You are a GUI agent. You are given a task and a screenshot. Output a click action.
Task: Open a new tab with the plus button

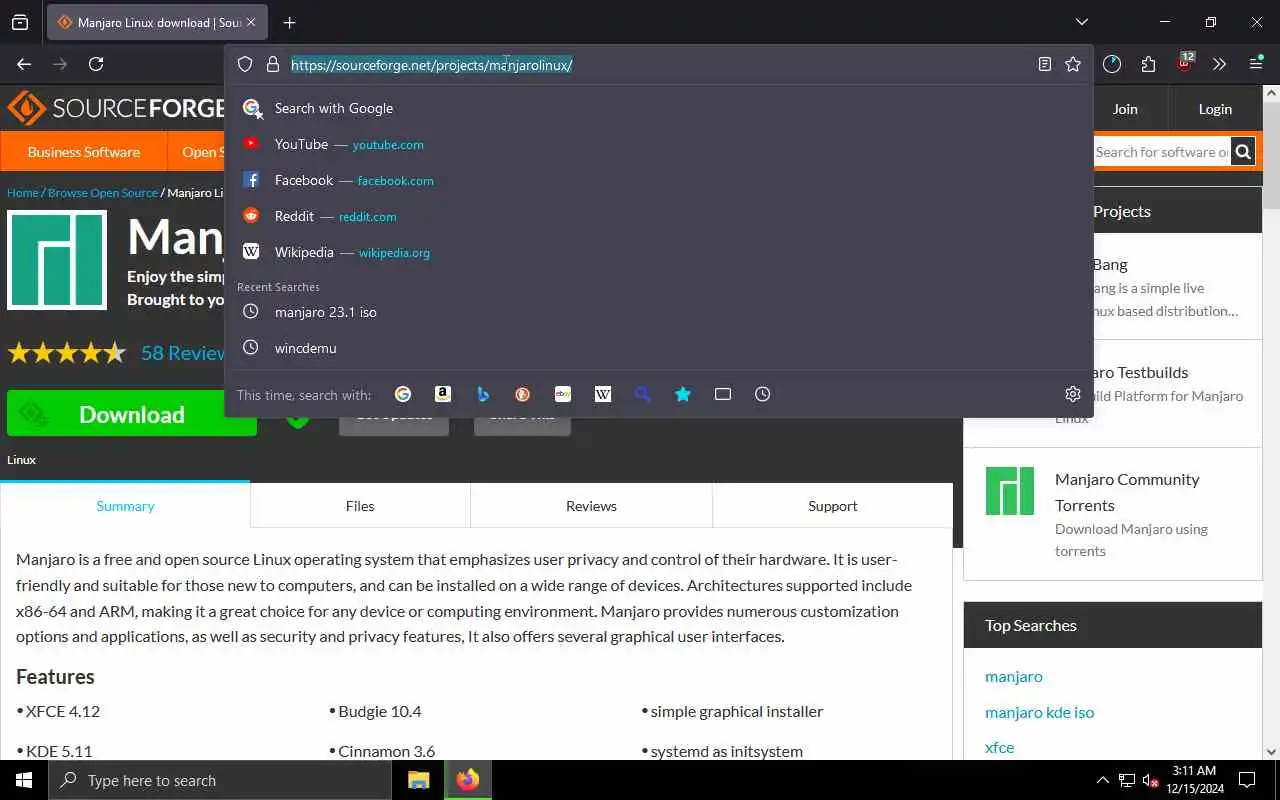(289, 22)
